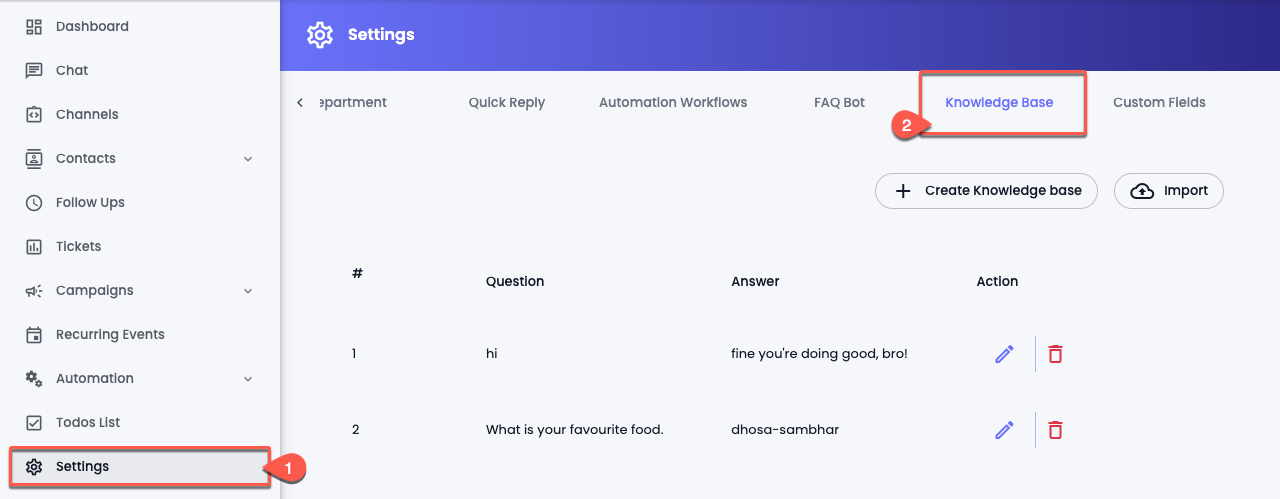Select the Custom Fields tab

point(1159,102)
